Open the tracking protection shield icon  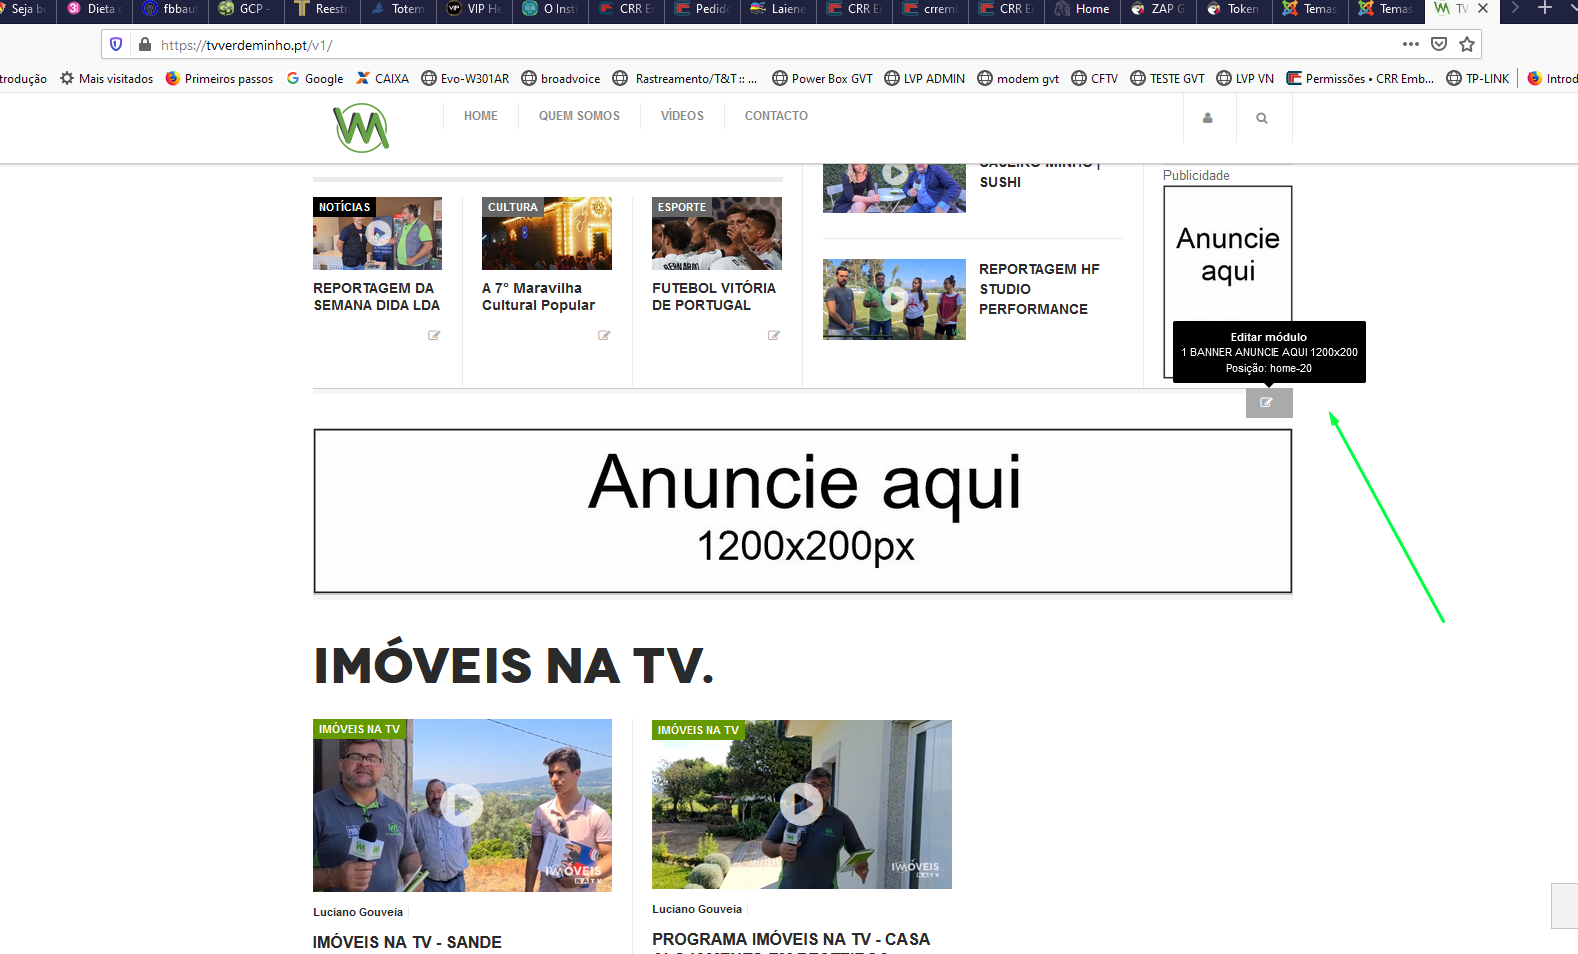pos(116,44)
